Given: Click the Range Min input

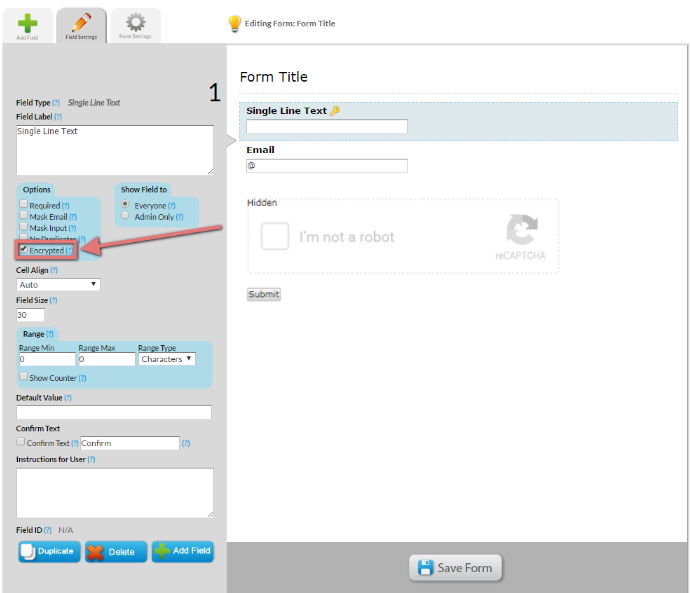Looking at the screenshot, I should [x=47, y=359].
